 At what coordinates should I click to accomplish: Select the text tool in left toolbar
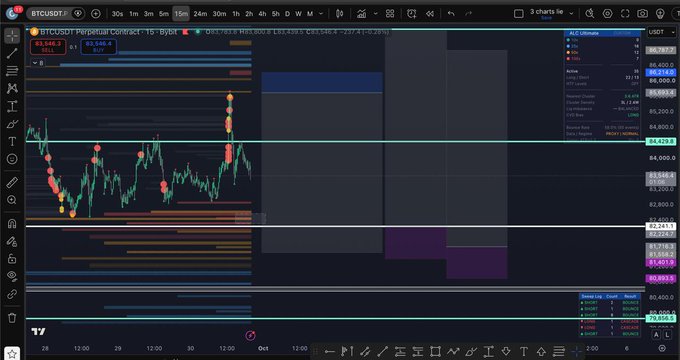pyautogui.click(x=12, y=141)
